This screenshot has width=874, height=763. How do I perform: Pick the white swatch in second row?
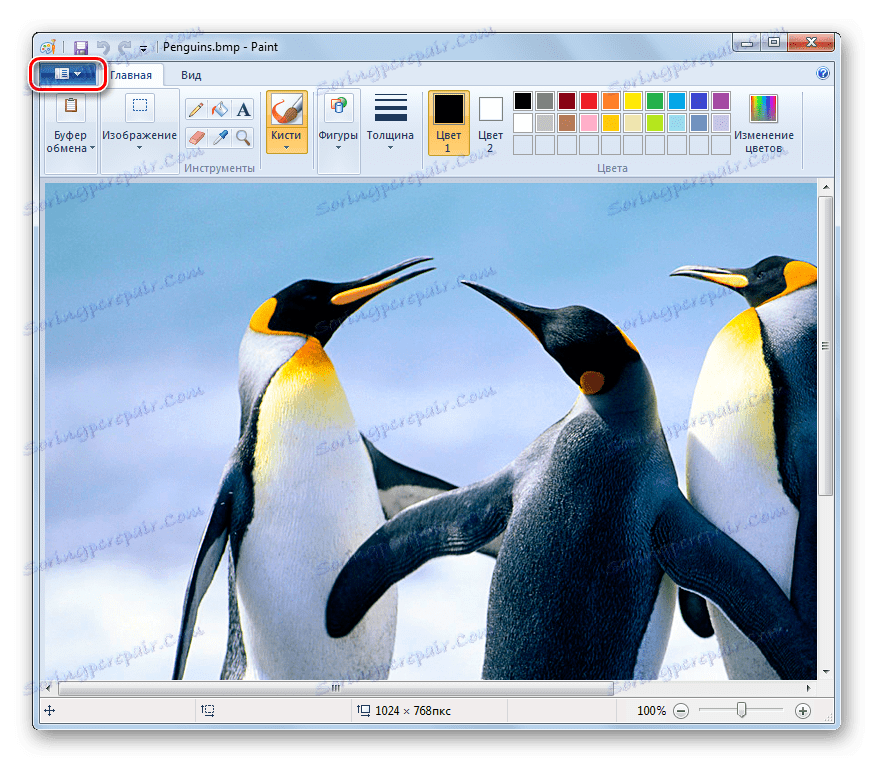click(x=523, y=123)
